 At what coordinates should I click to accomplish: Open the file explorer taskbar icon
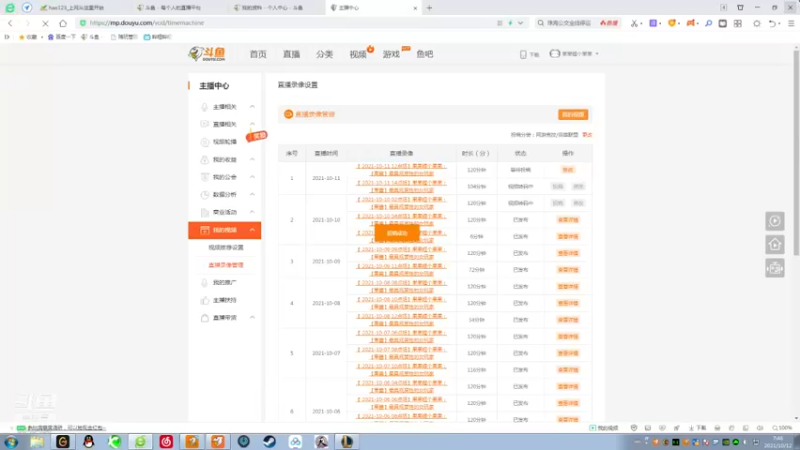point(37,442)
